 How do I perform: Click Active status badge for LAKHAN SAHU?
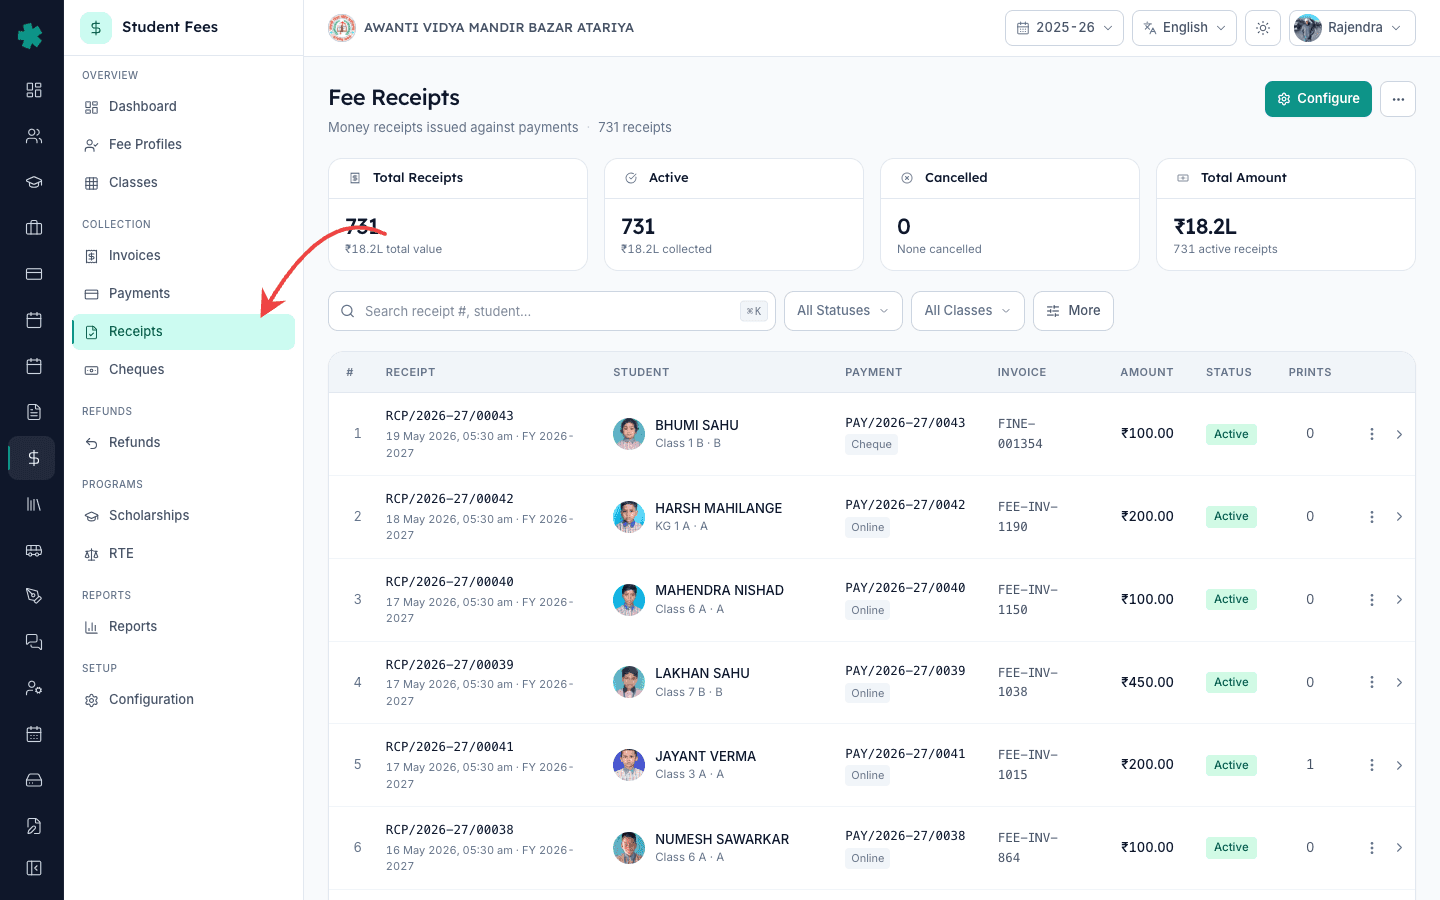click(1231, 682)
